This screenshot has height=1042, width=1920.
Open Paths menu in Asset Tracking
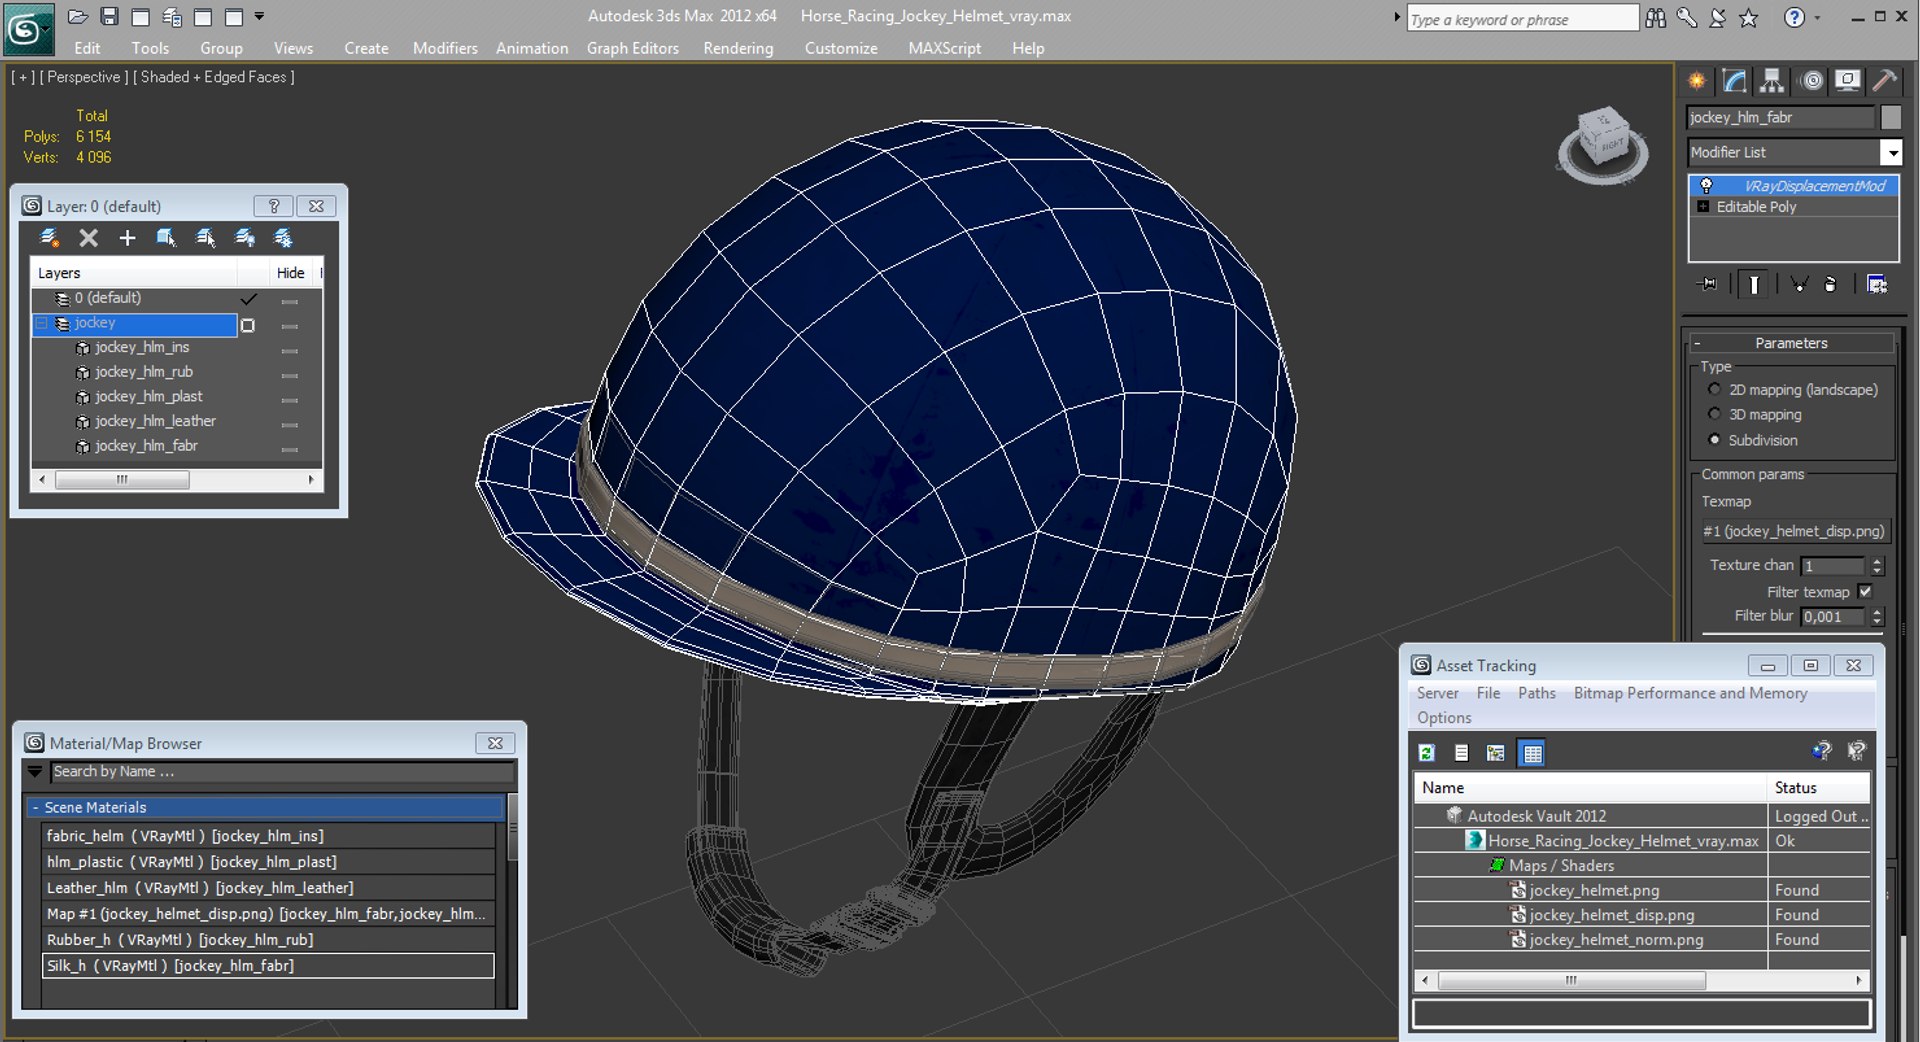point(1537,693)
